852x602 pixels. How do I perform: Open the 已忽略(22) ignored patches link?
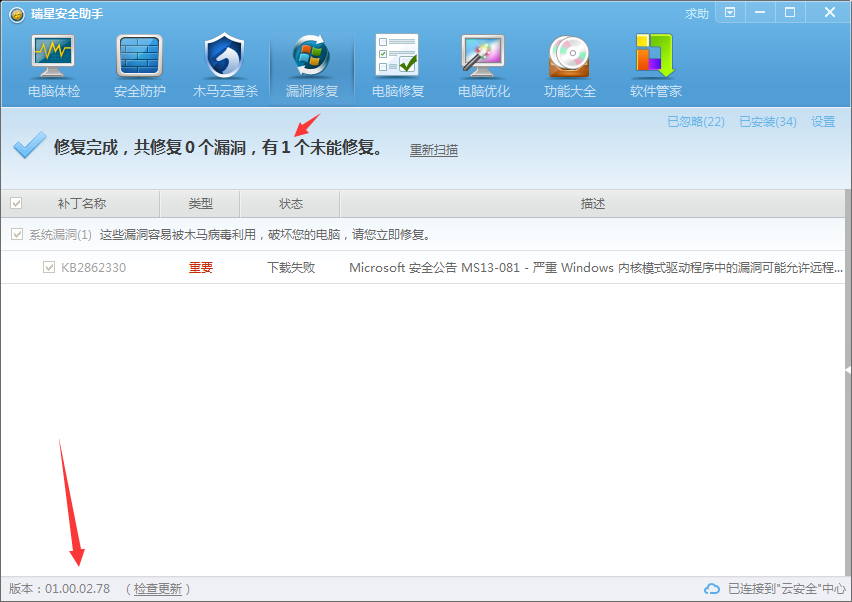click(696, 122)
